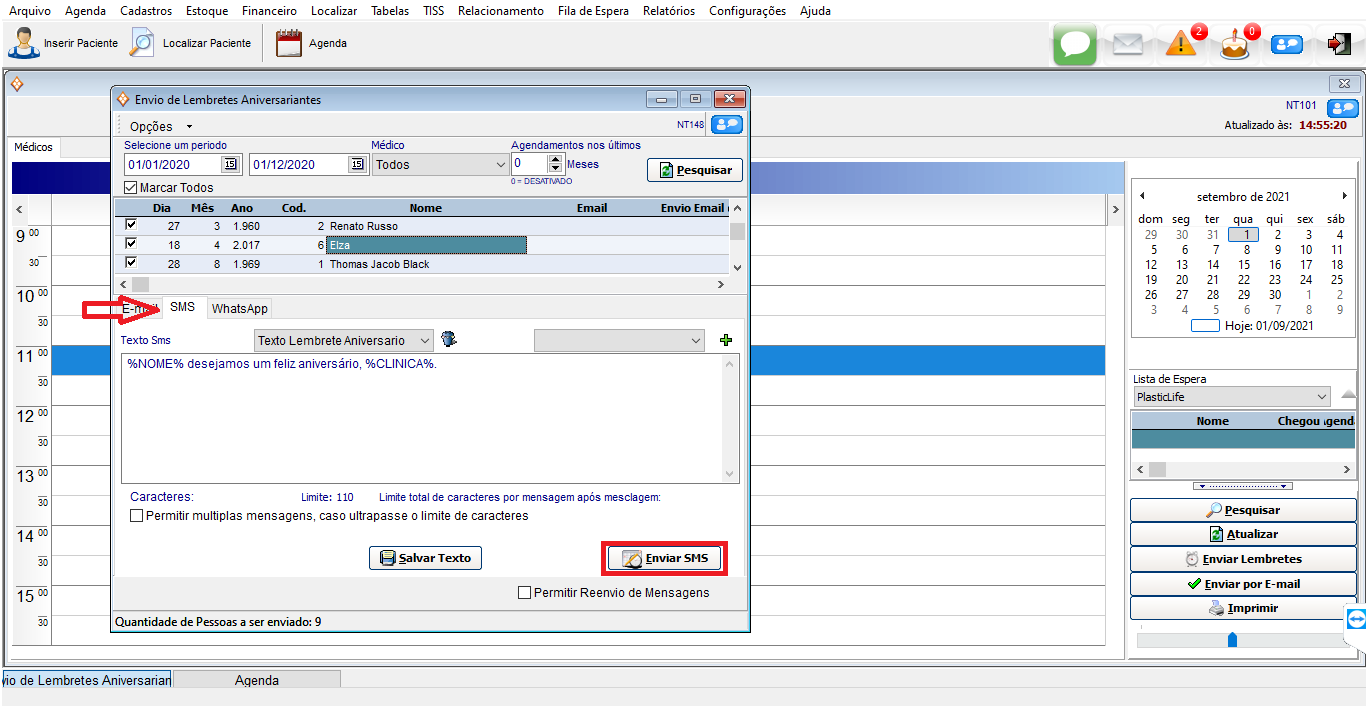1366x706 pixels.
Task: Open the envelope mail icon
Action: pos(1127,45)
